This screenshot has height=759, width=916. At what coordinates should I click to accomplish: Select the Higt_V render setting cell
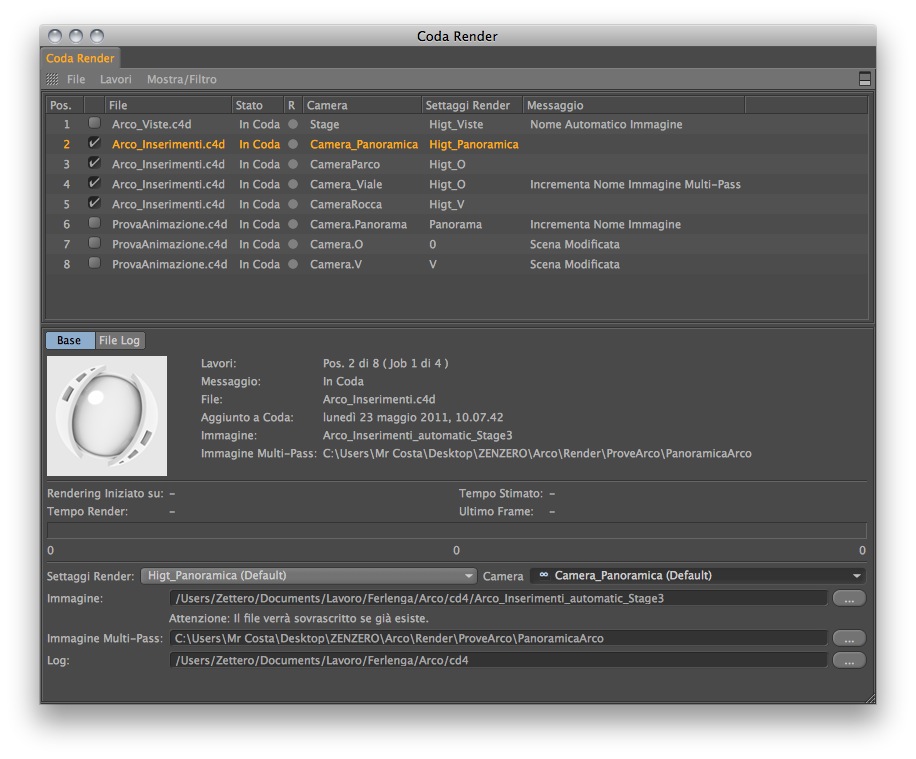446,204
